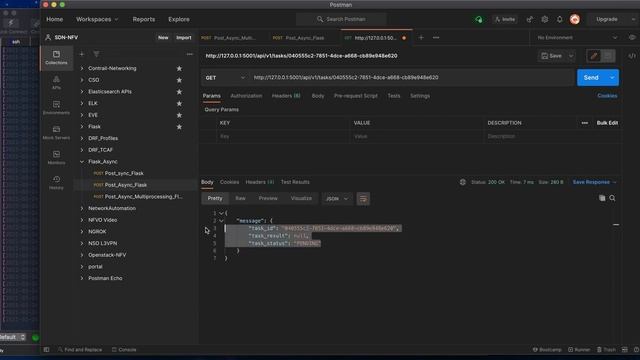Switch to the request Headers tab
The image size is (640, 360).
[286, 96]
